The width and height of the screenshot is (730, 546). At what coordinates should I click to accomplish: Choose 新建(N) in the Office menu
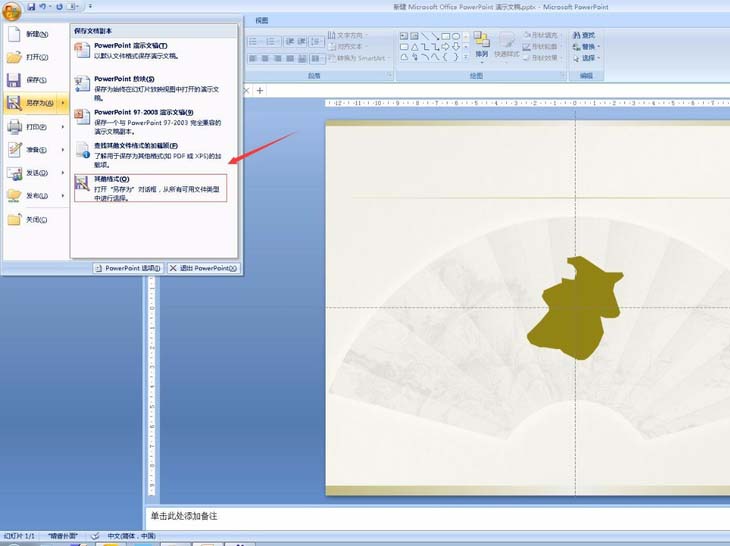tap(35, 34)
